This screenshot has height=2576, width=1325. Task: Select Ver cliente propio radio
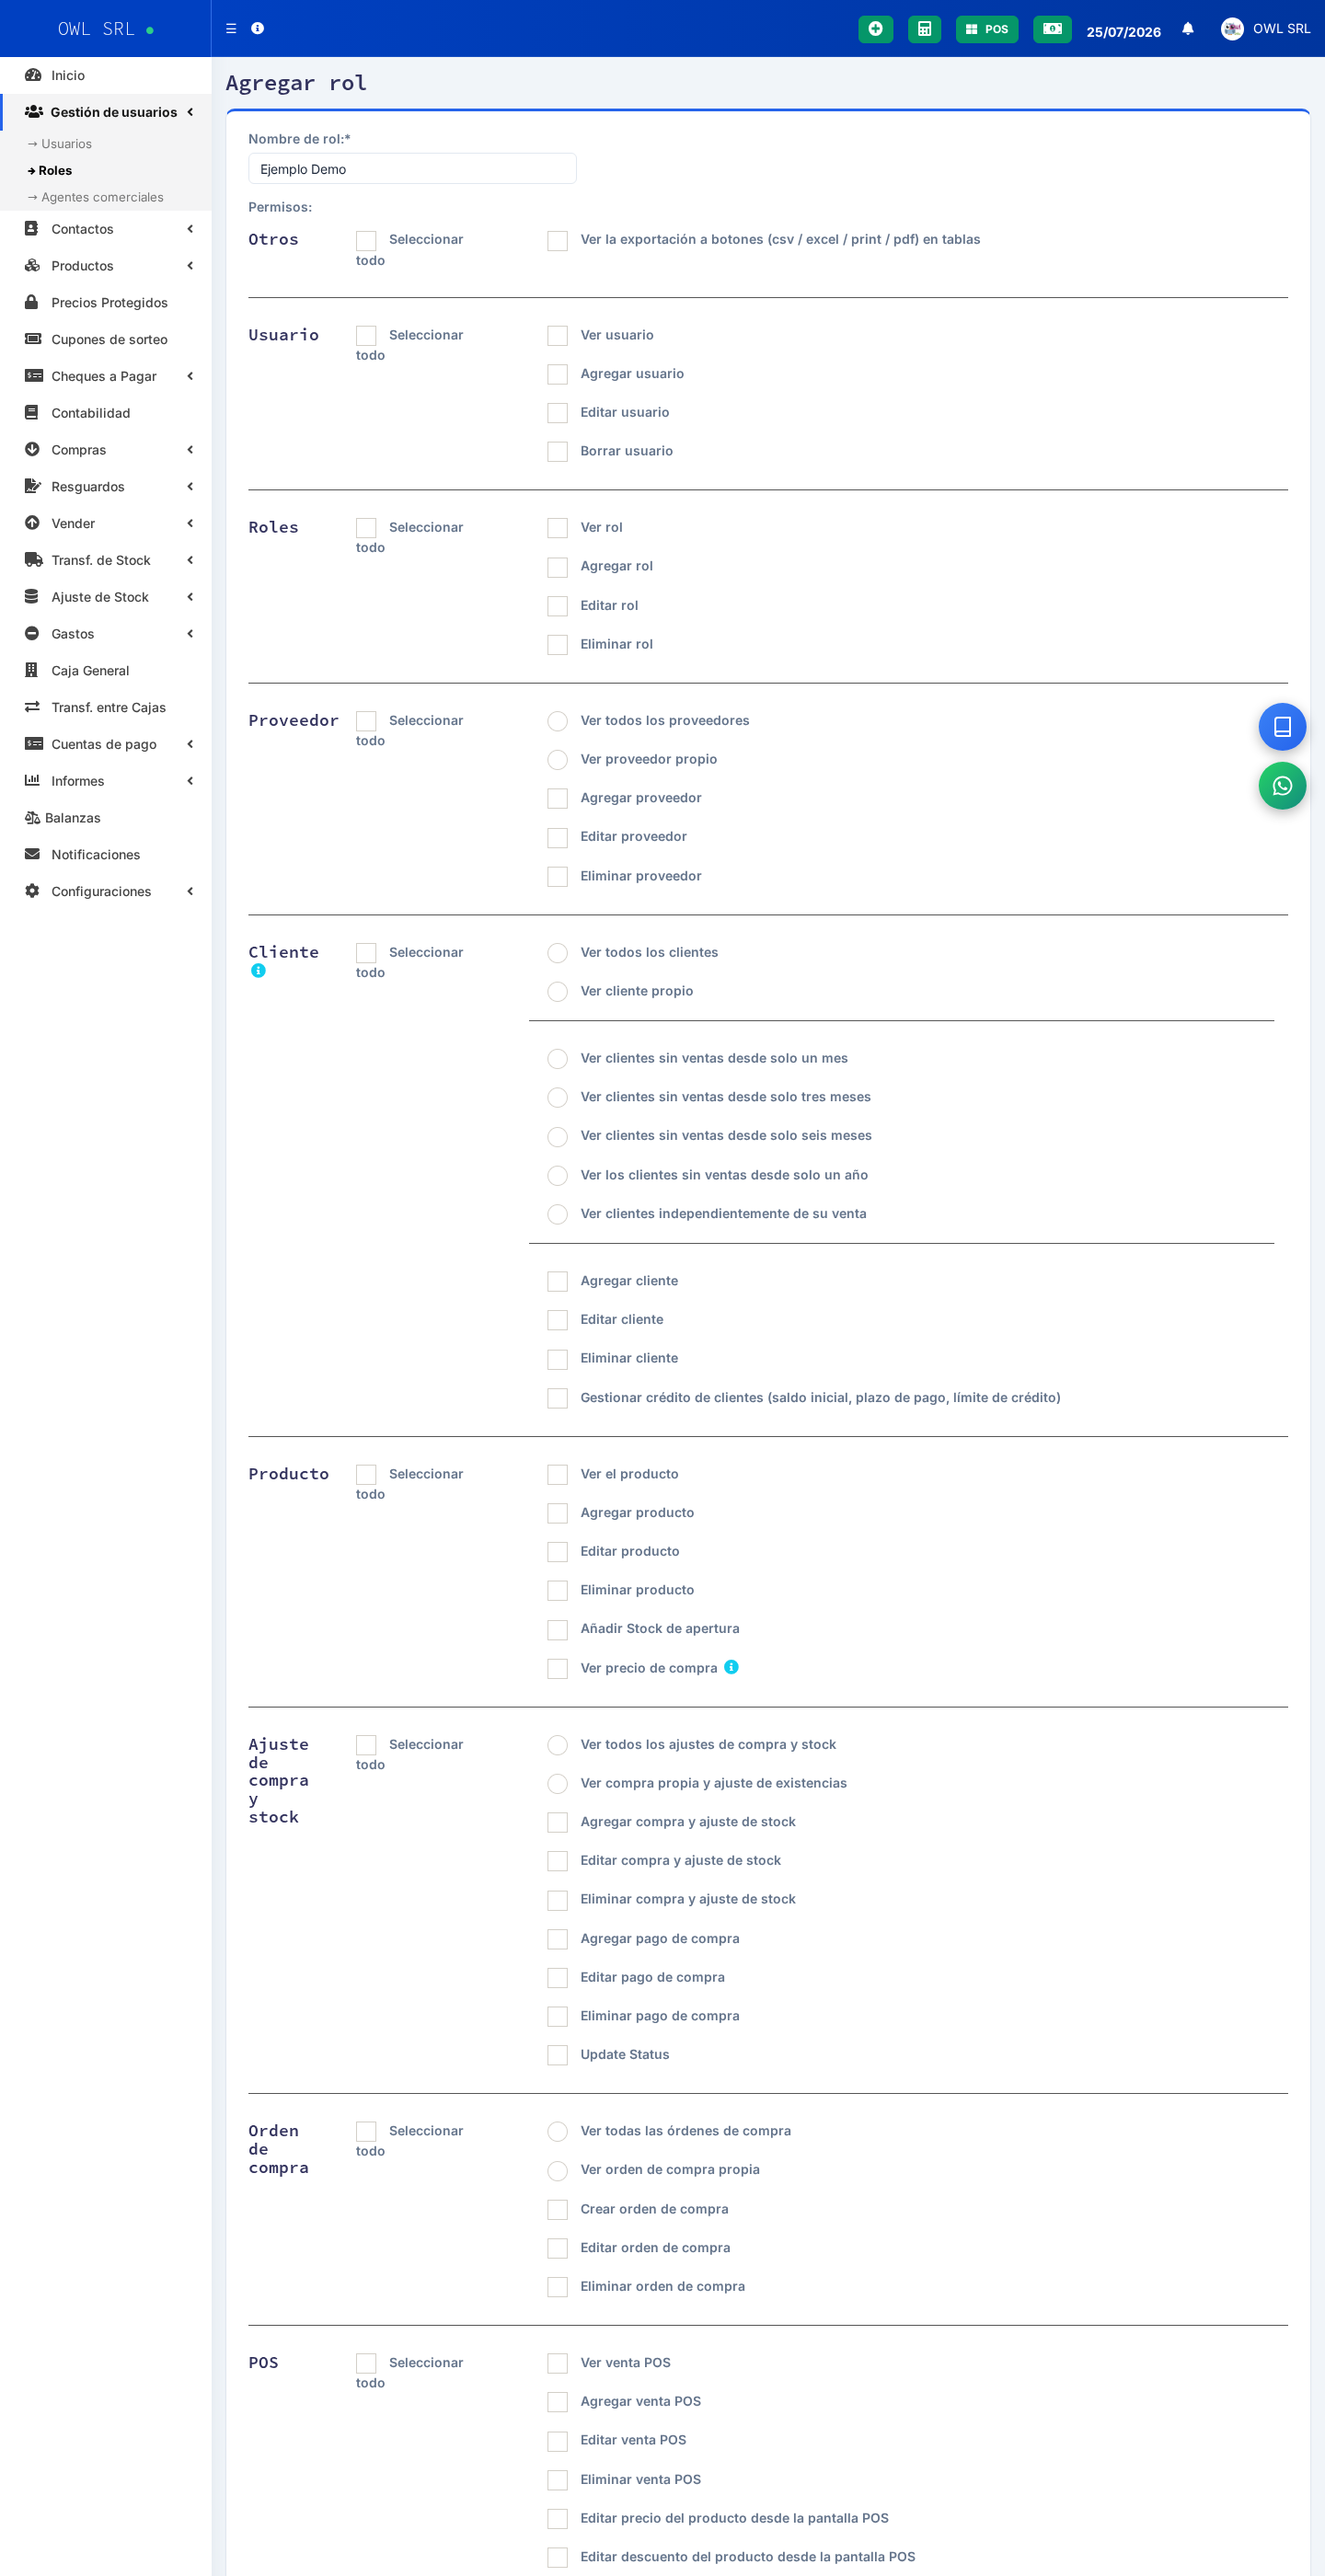[557, 992]
